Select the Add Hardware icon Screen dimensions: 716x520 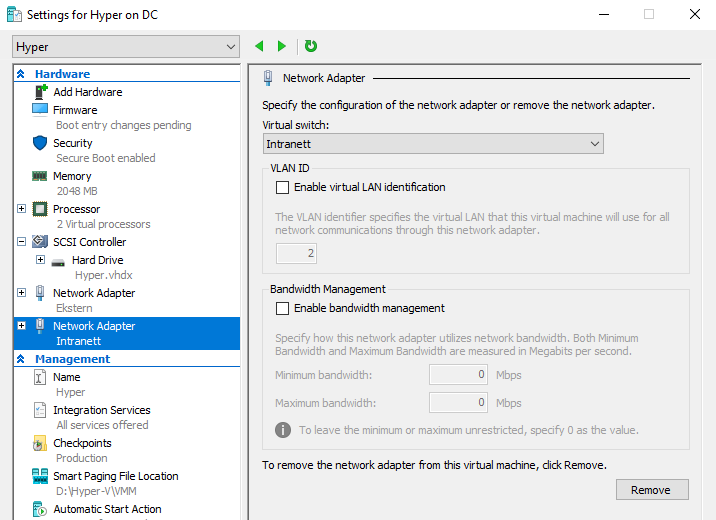point(41,92)
